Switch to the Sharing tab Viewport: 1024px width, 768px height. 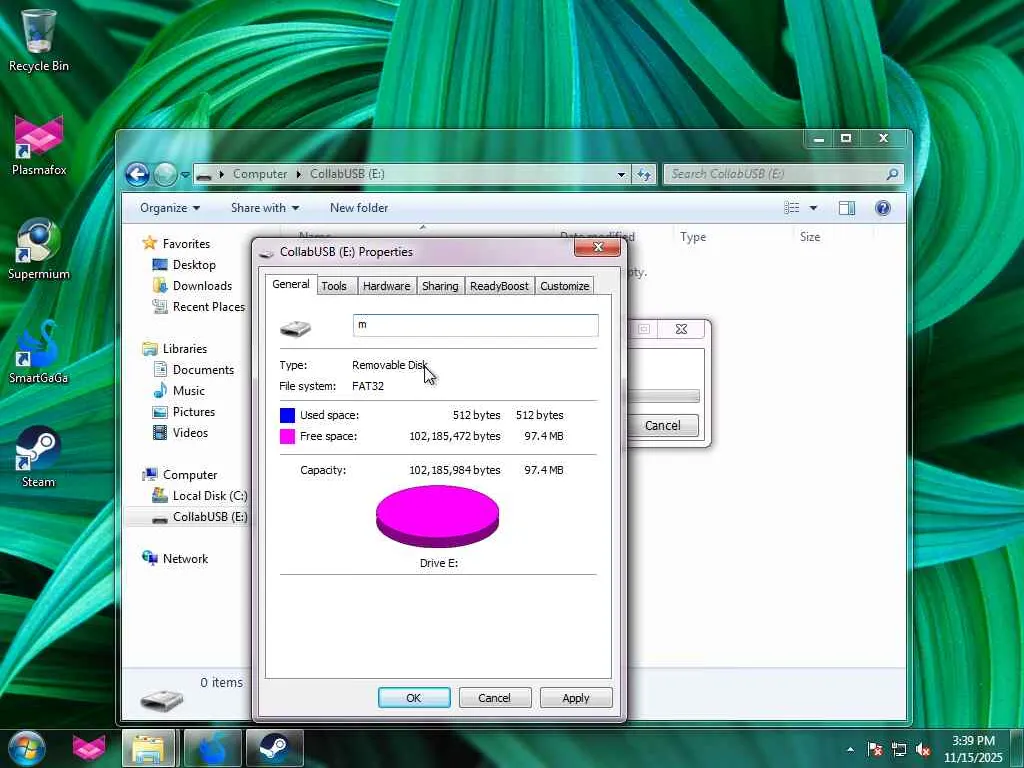(440, 286)
